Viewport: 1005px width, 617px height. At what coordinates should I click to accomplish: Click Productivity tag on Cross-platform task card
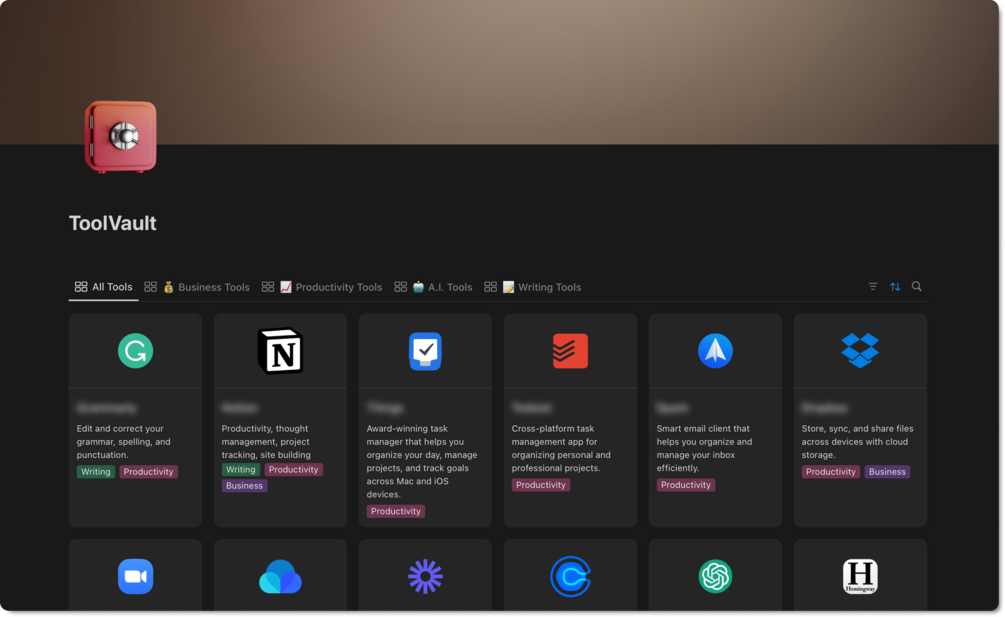tap(541, 485)
